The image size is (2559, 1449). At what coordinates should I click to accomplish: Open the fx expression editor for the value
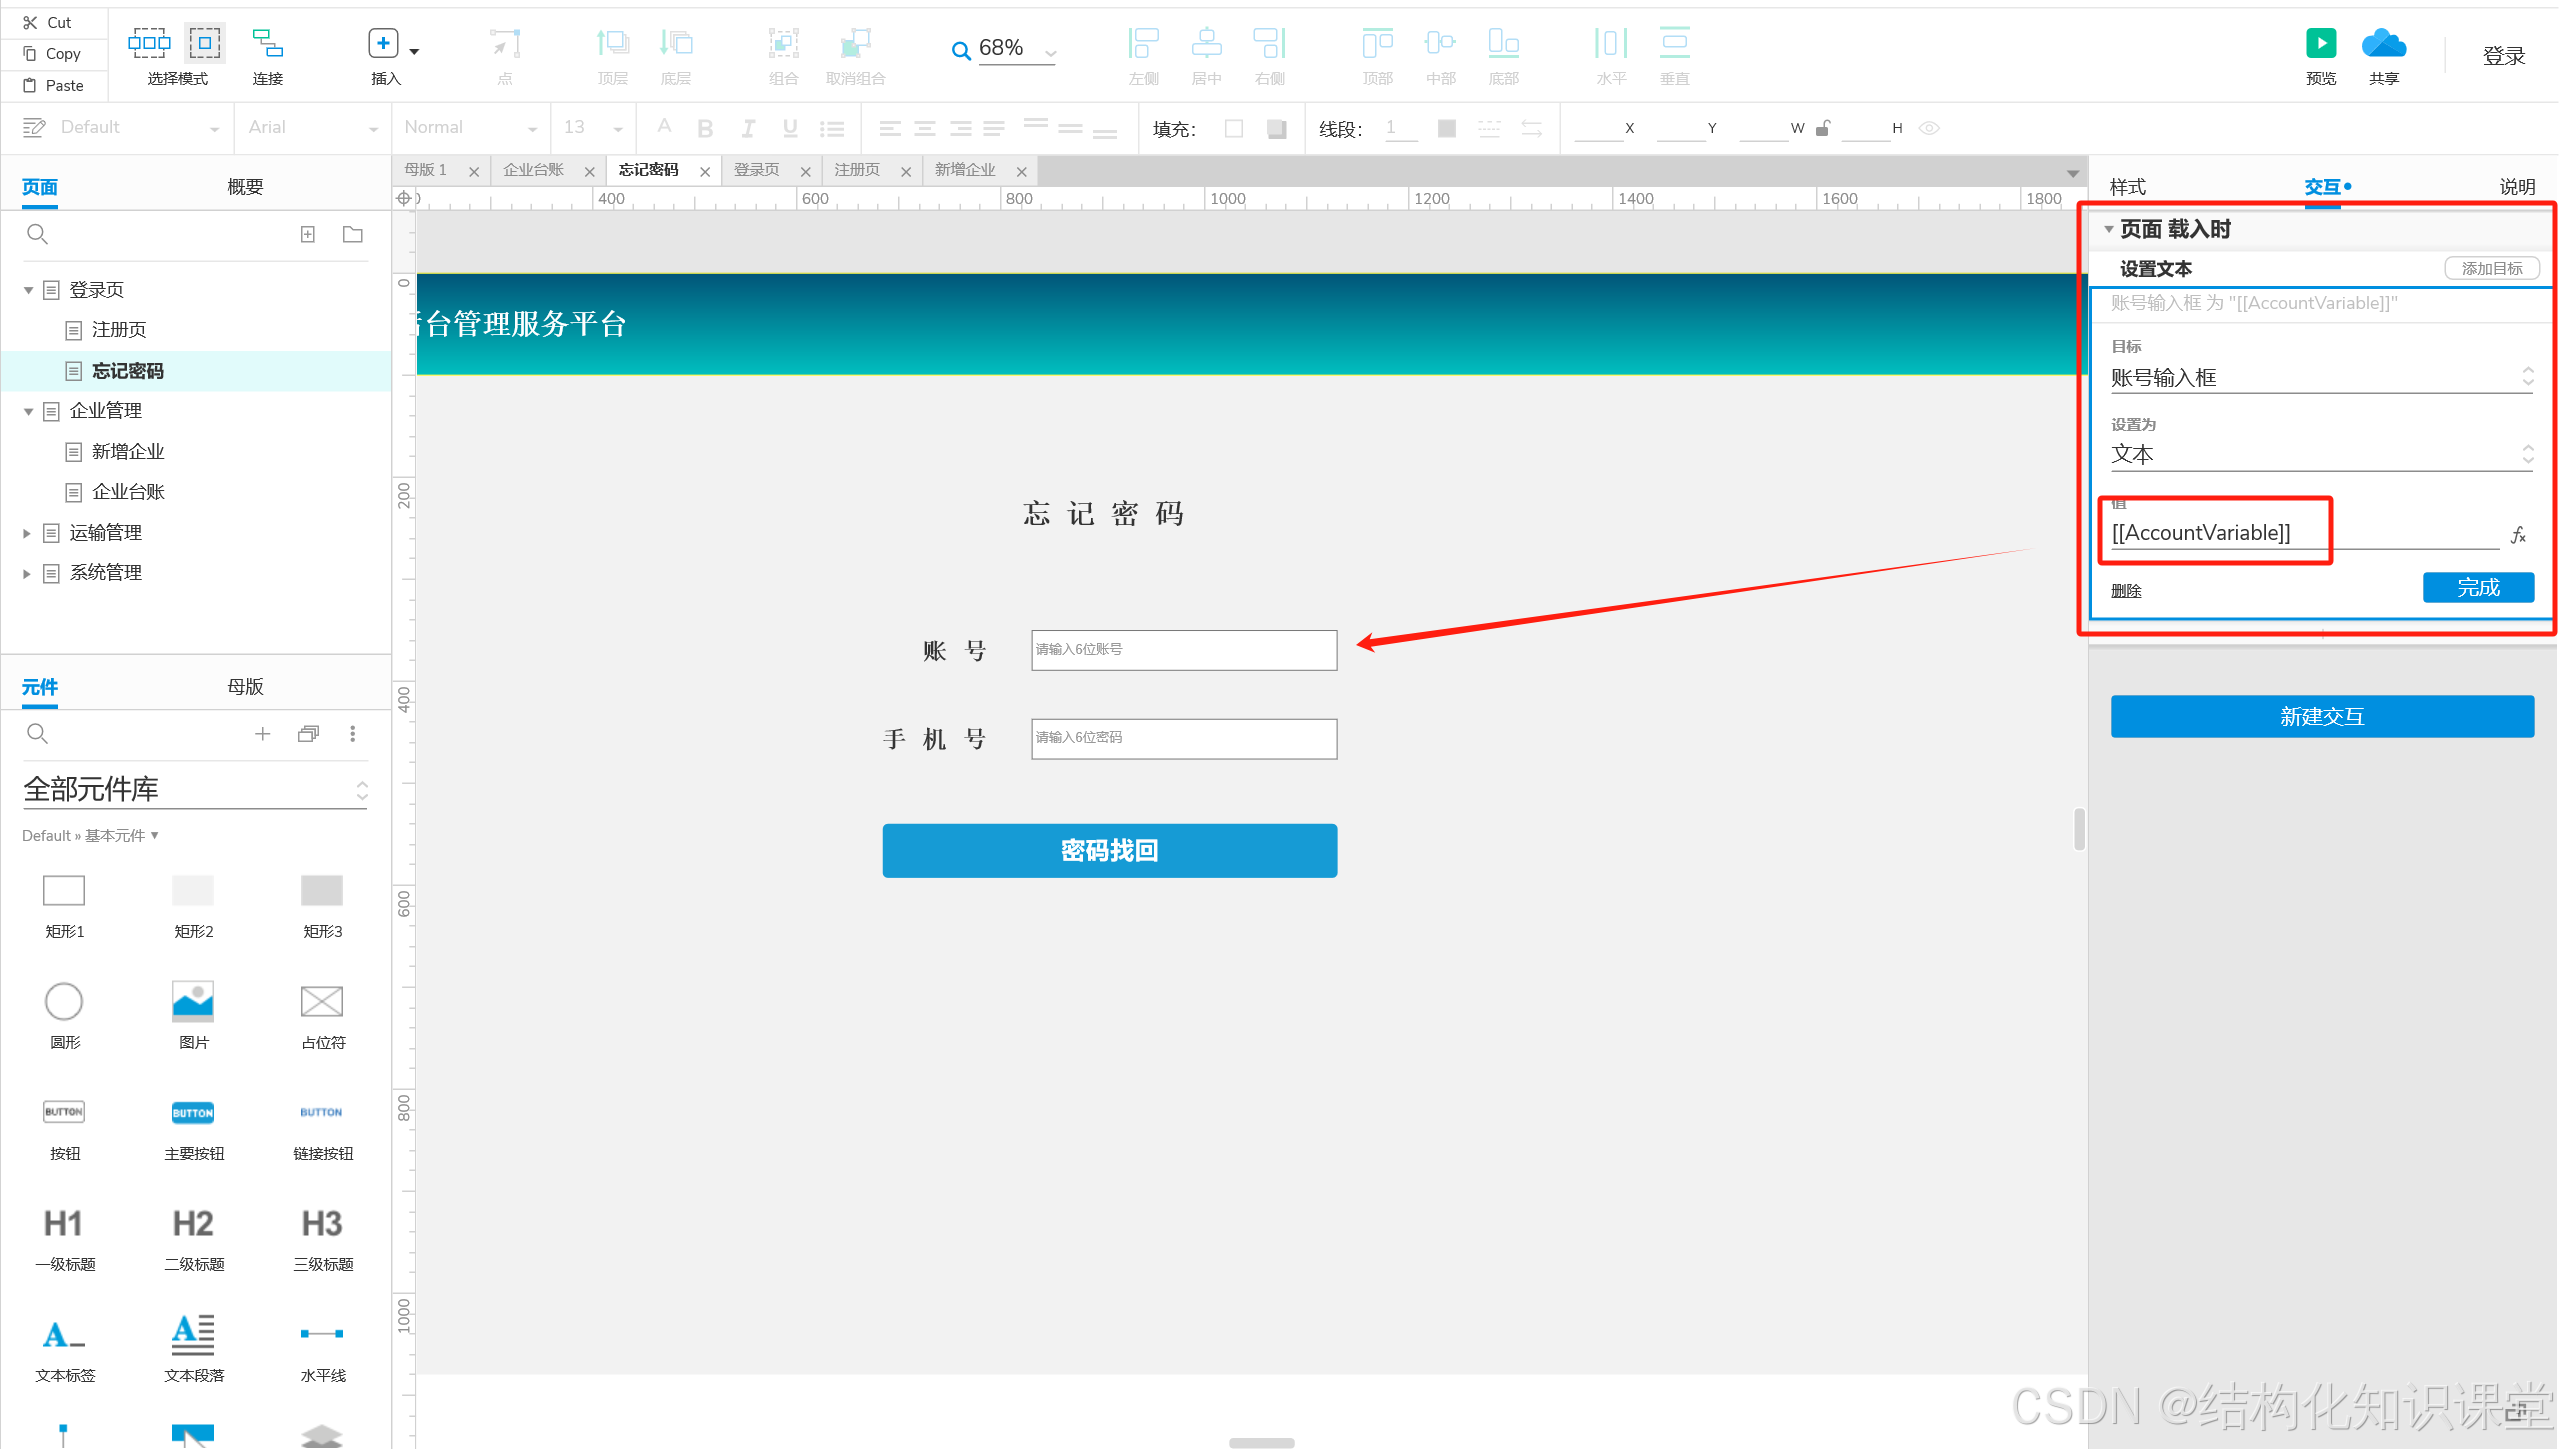[2518, 536]
